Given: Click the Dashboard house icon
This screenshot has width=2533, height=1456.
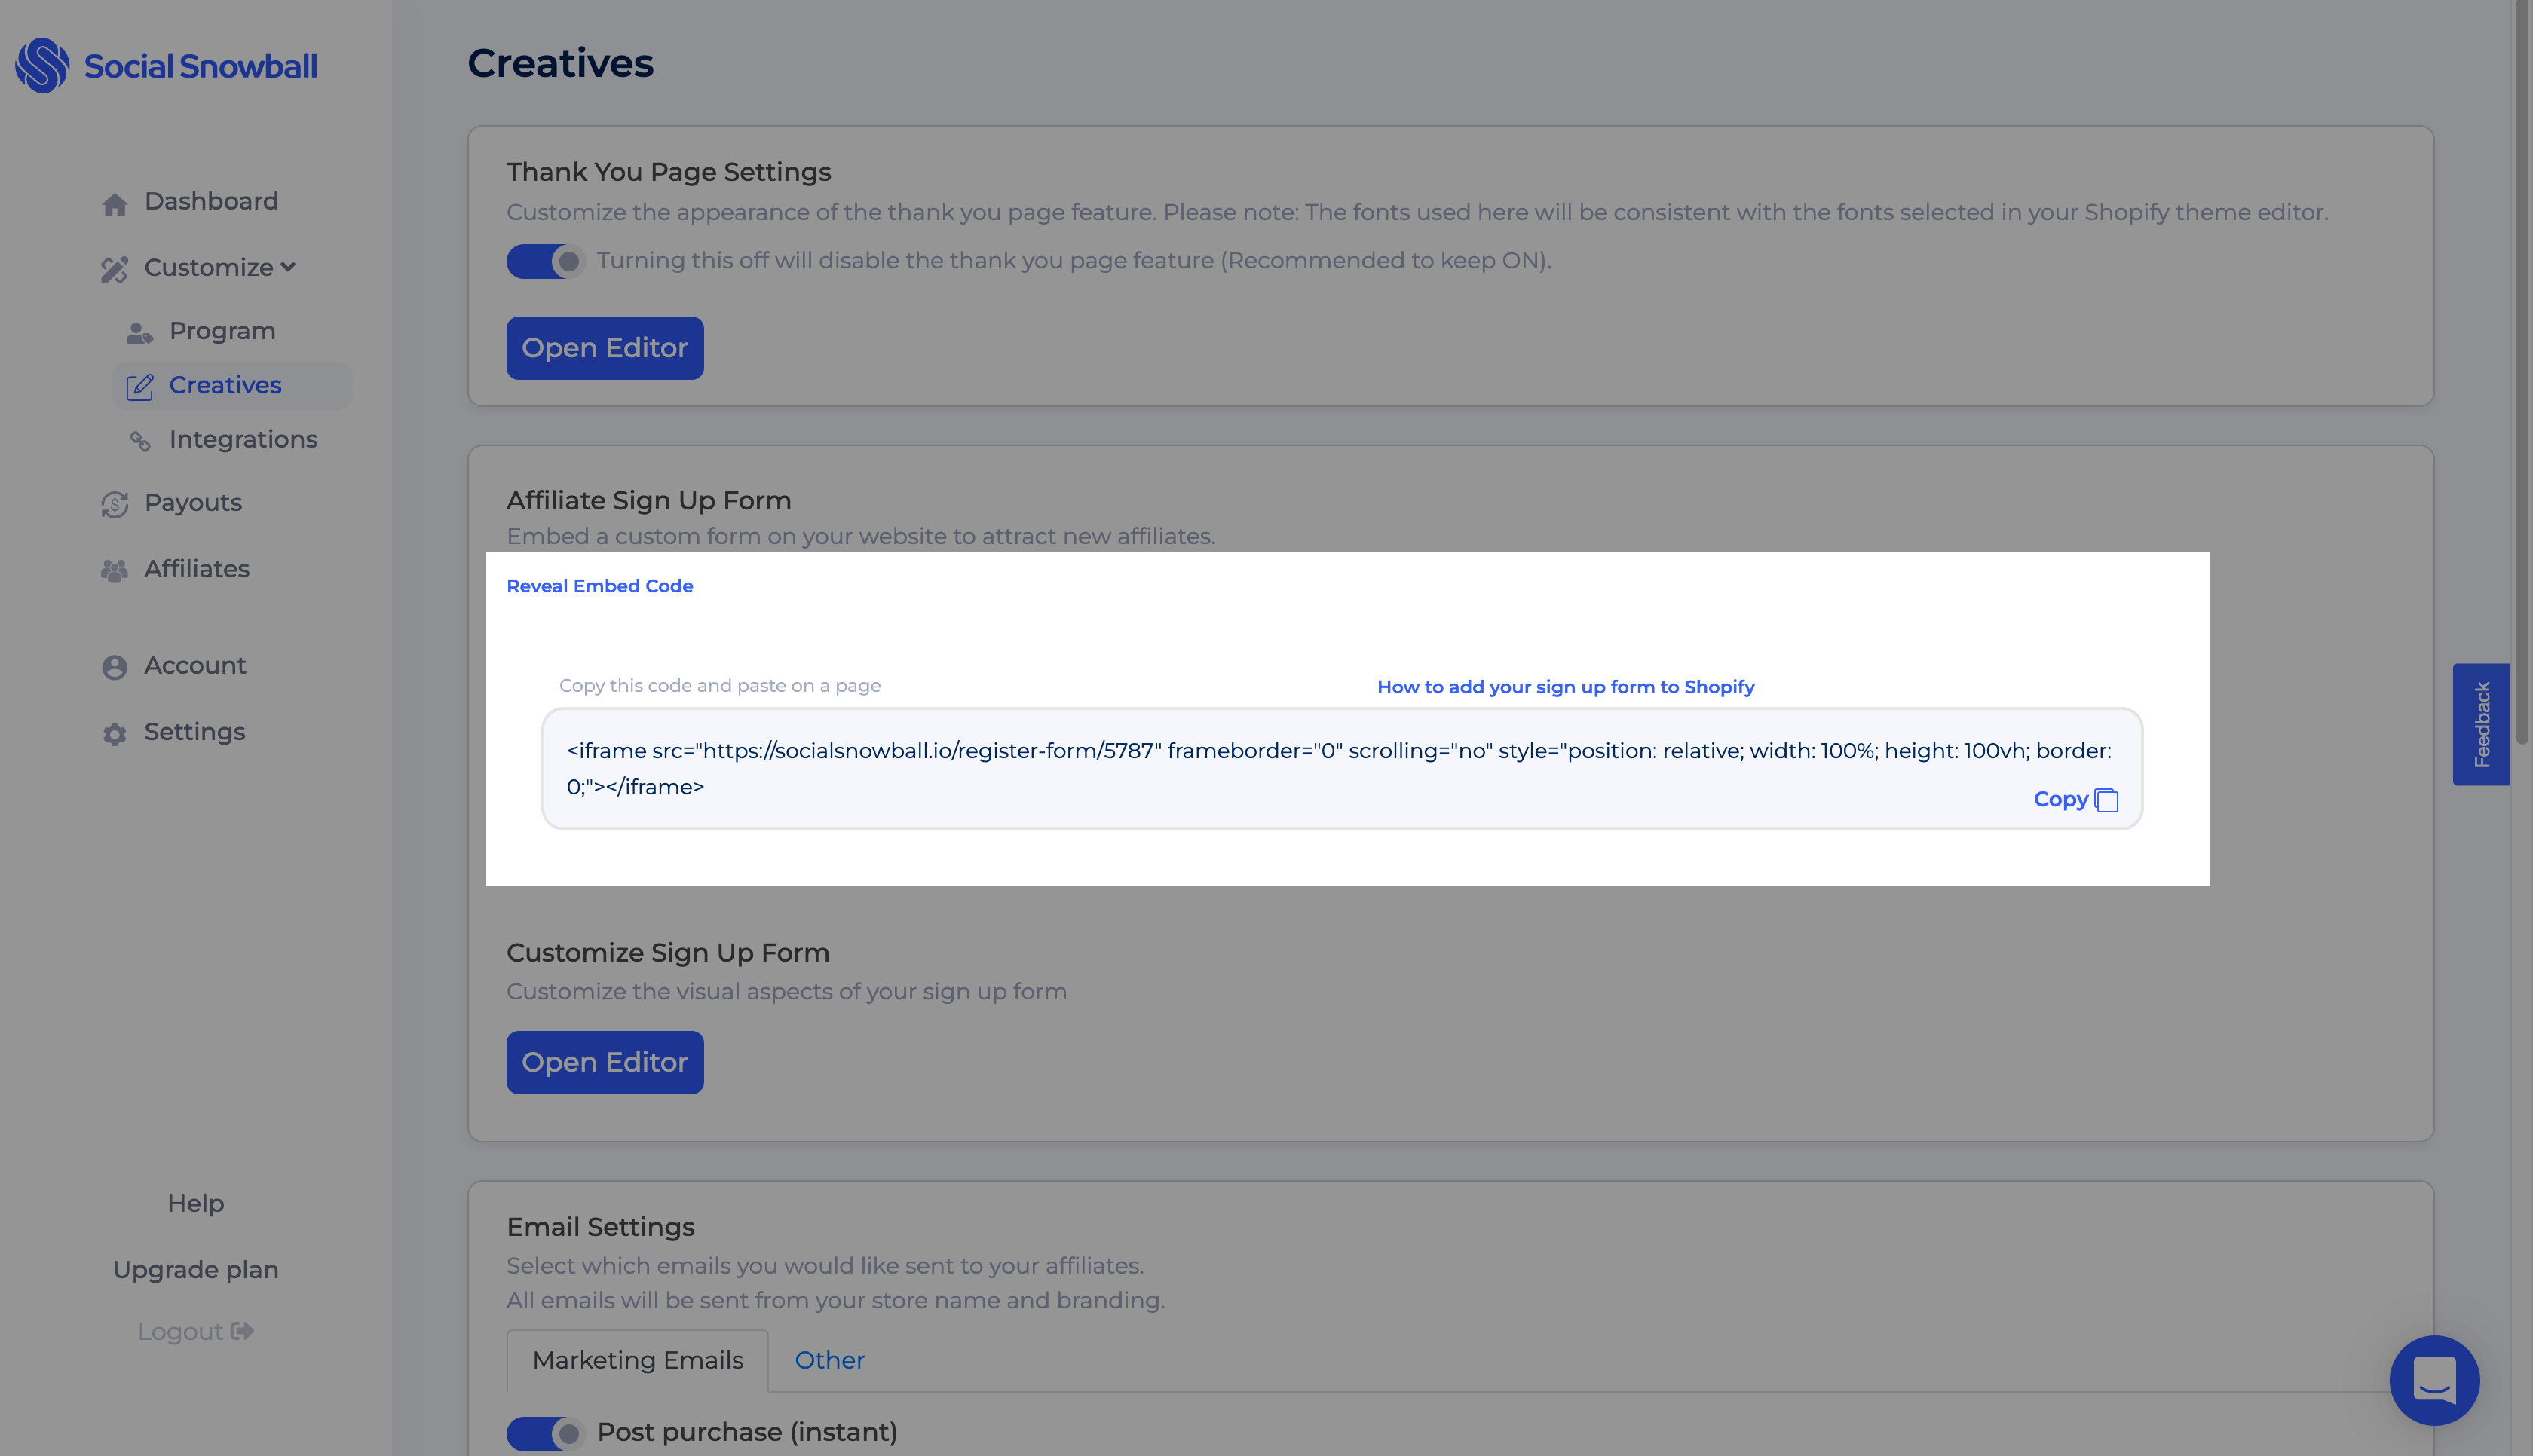Looking at the screenshot, I should [x=115, y=204].
